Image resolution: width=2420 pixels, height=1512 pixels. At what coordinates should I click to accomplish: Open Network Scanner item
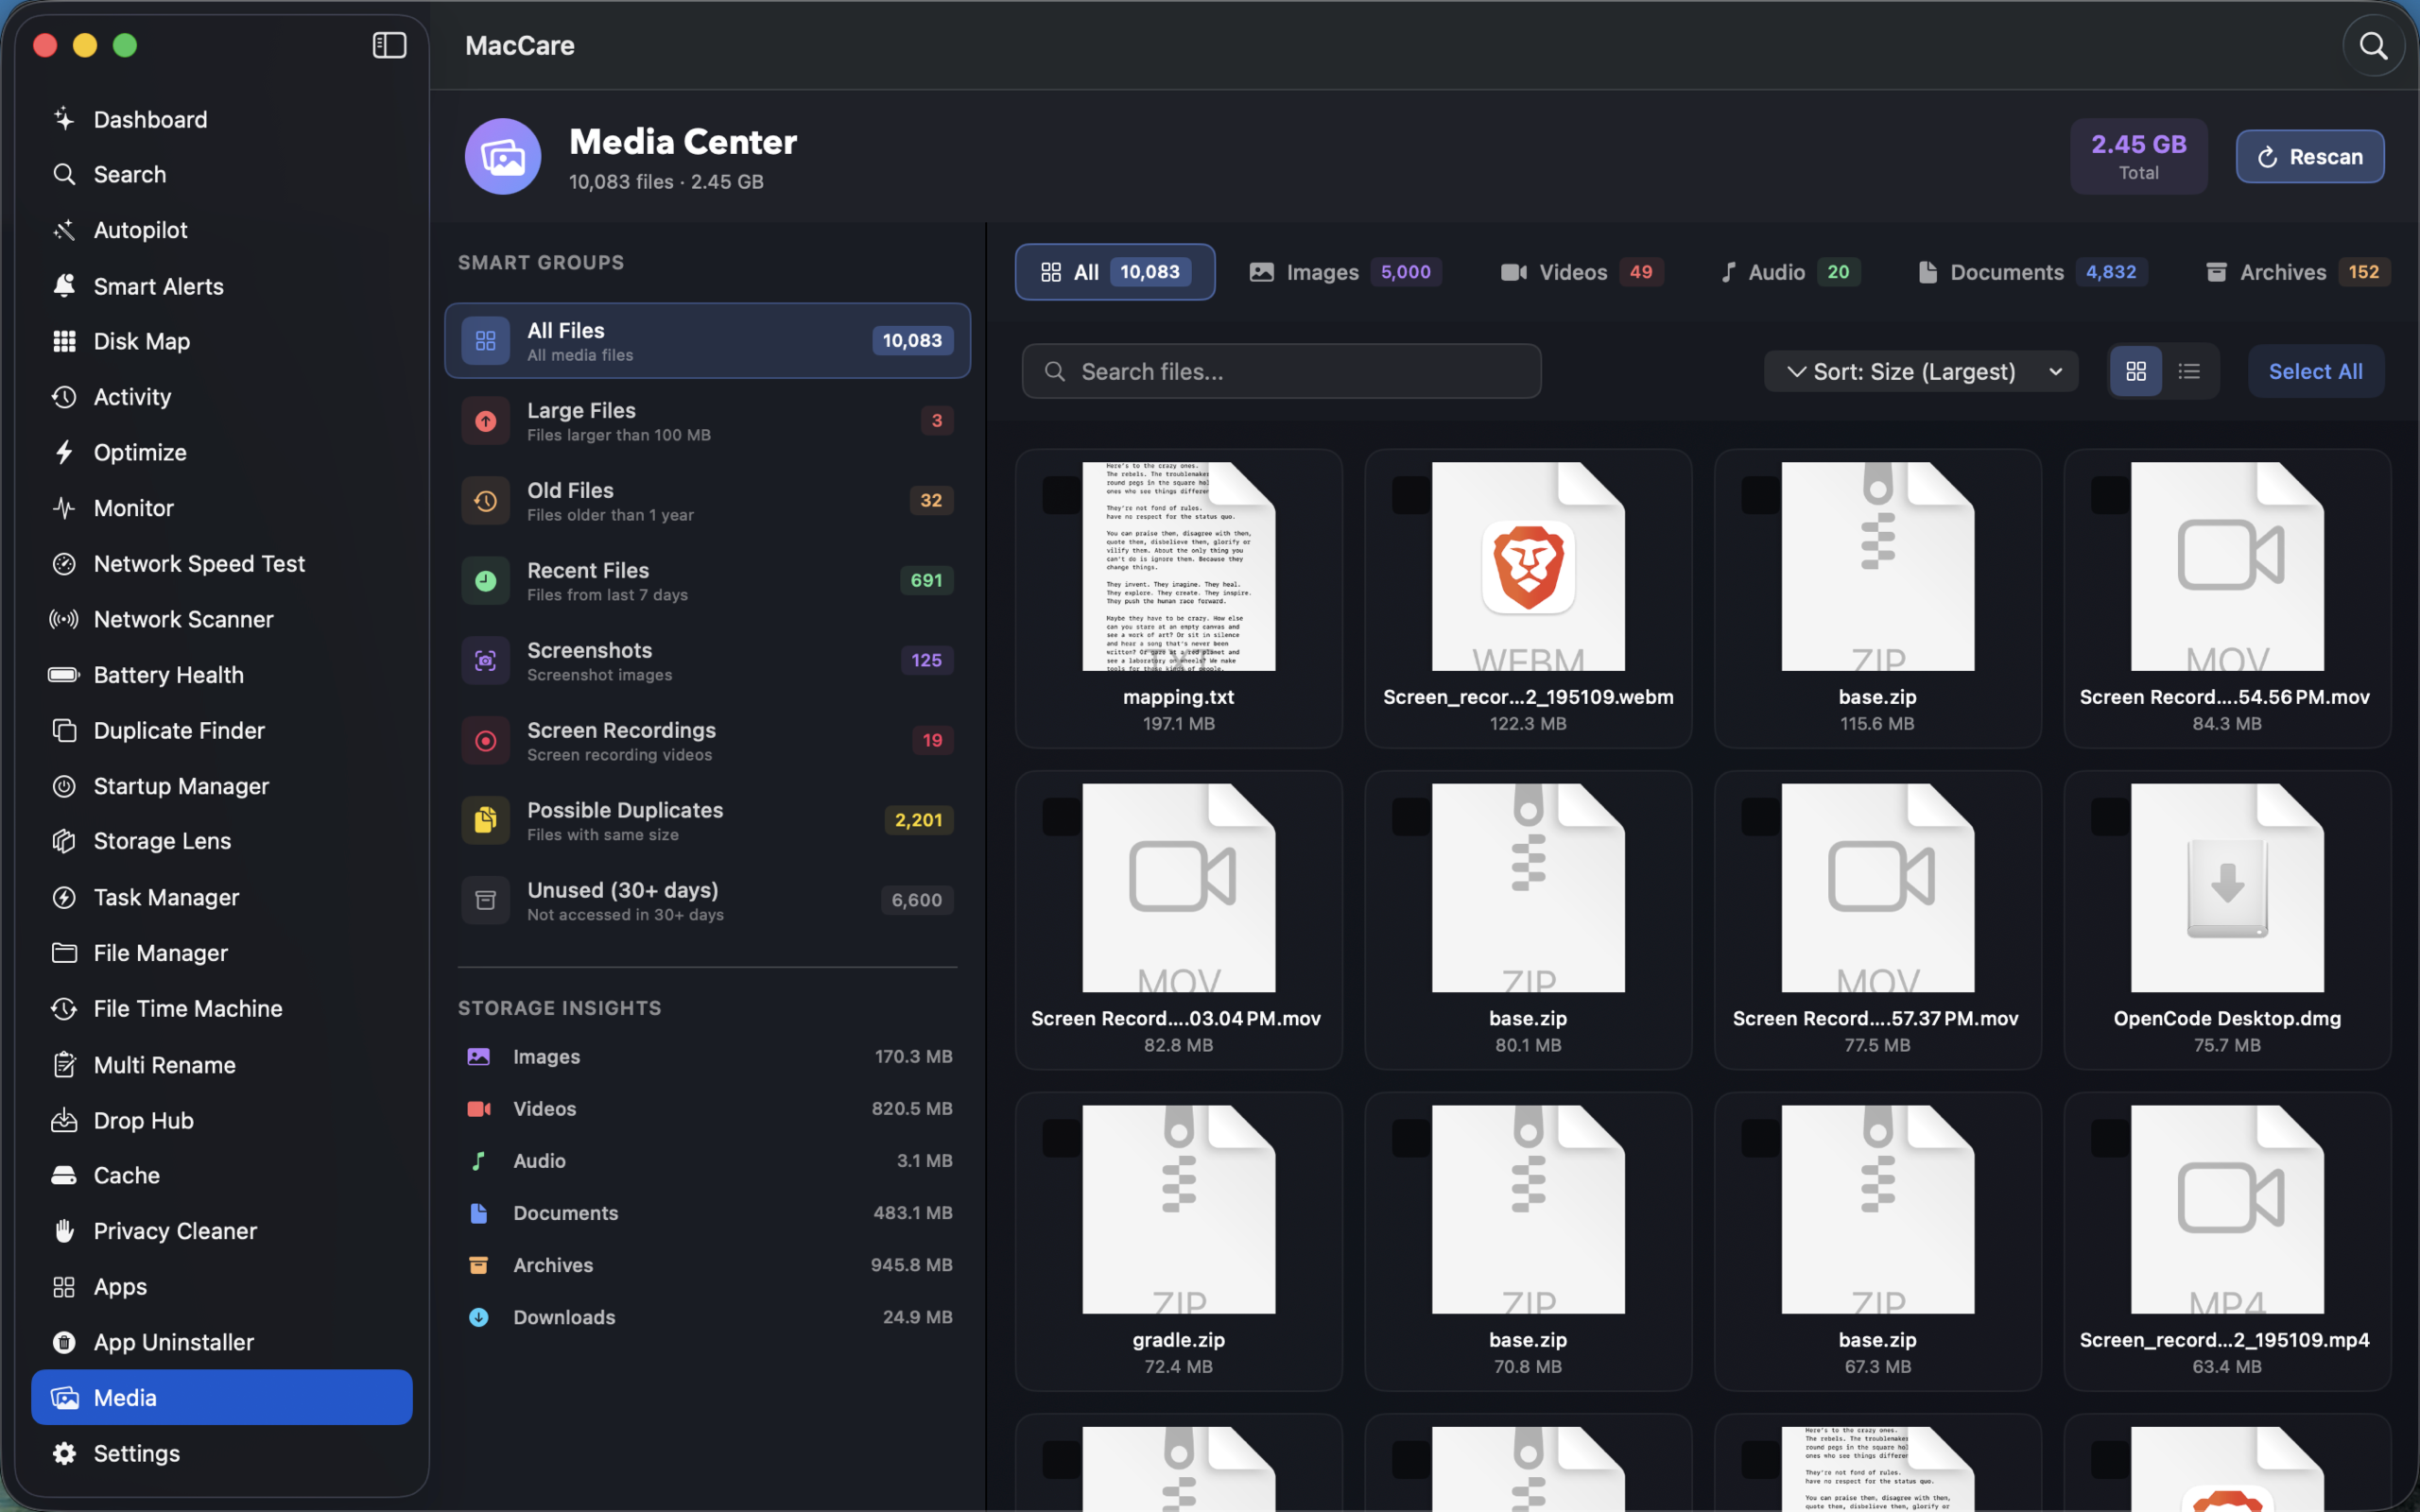[221, 619]
